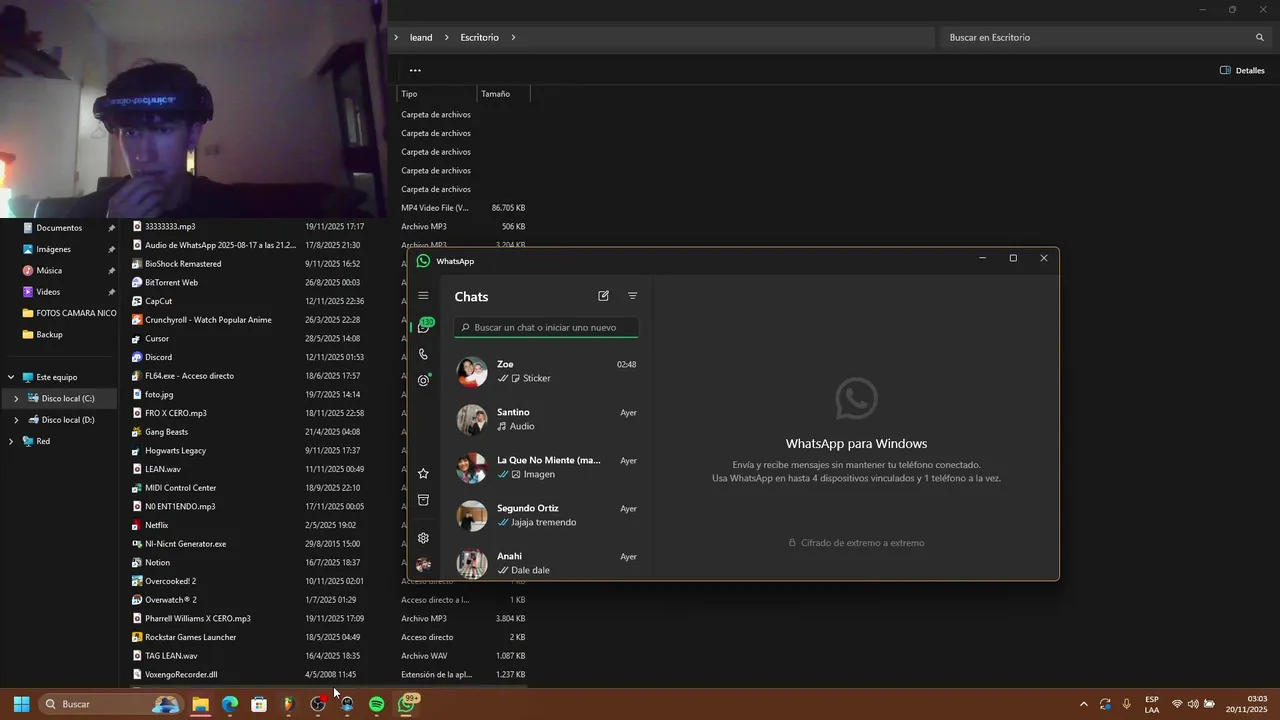The width and height of the screenshot is (1280, 720).
Task: Open La Que No Miente group chat
Action: (546, 467)
